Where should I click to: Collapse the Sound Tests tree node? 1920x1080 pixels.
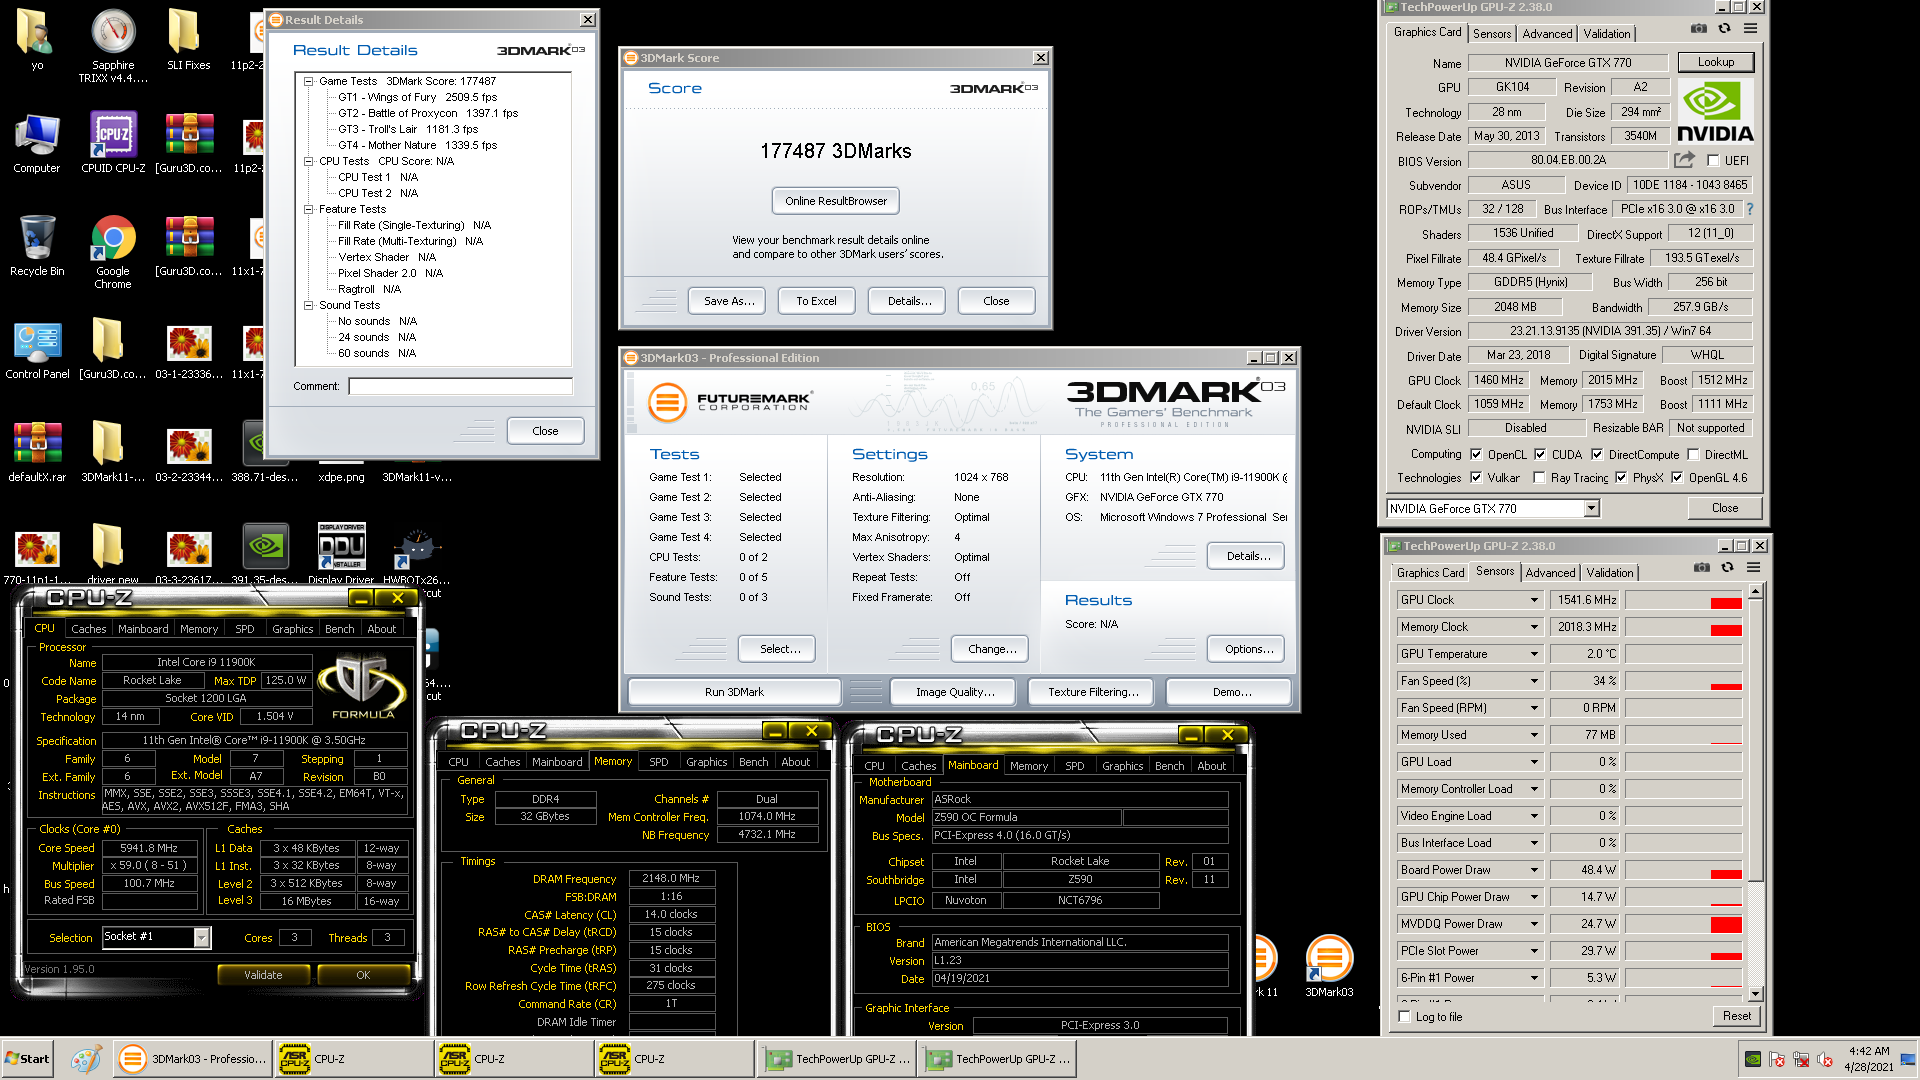(308, 305)
